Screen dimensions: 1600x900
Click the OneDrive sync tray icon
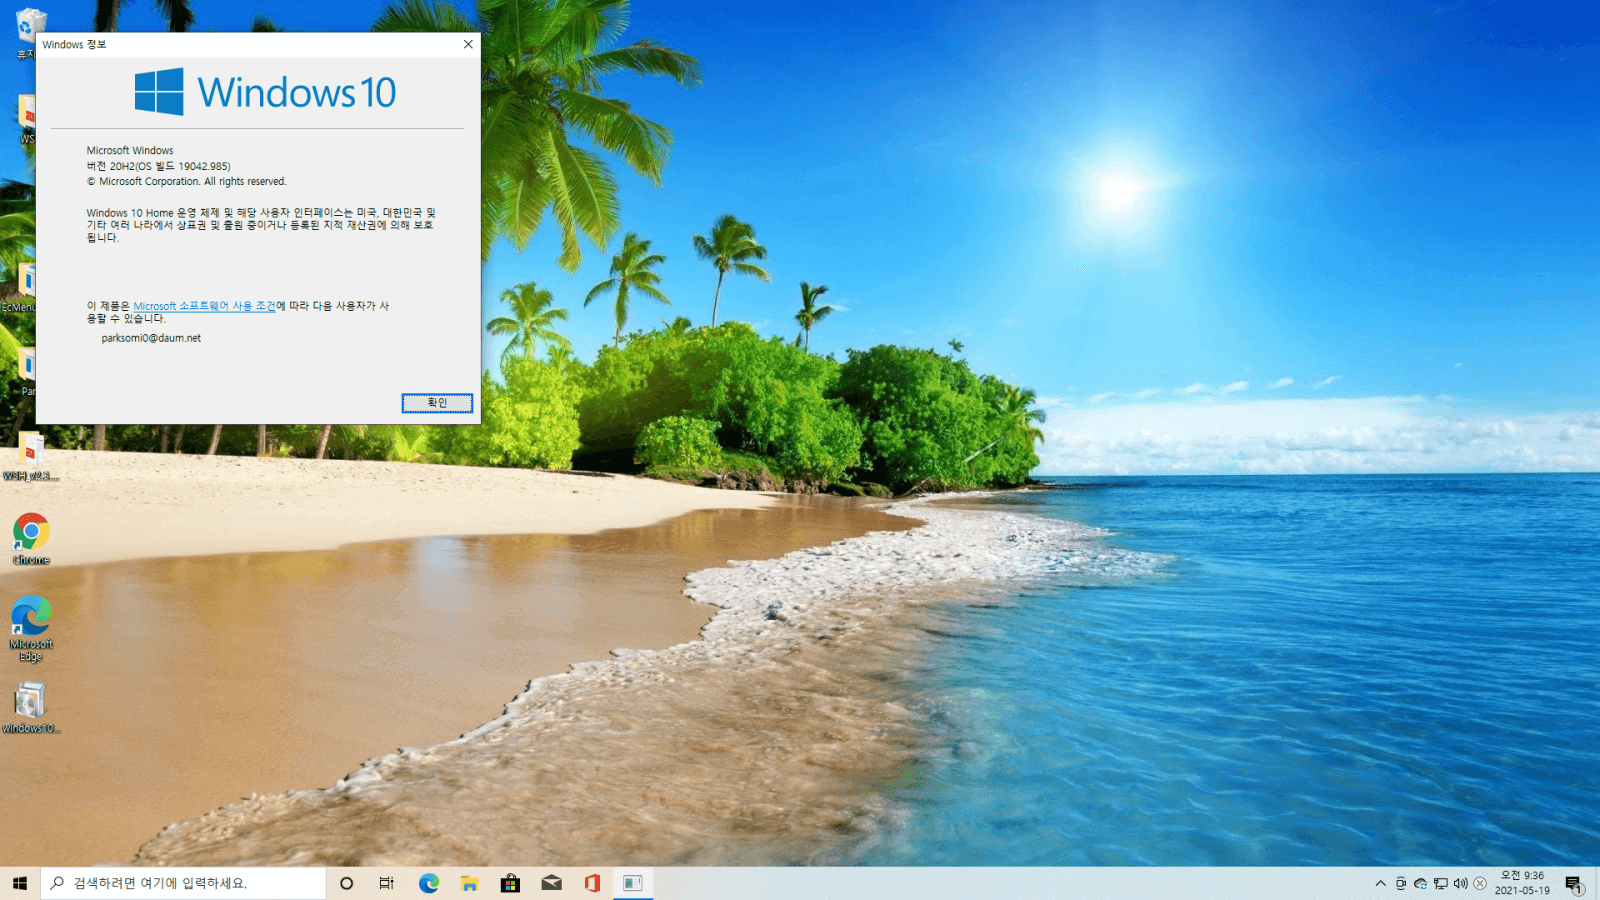click(1420, 883)
